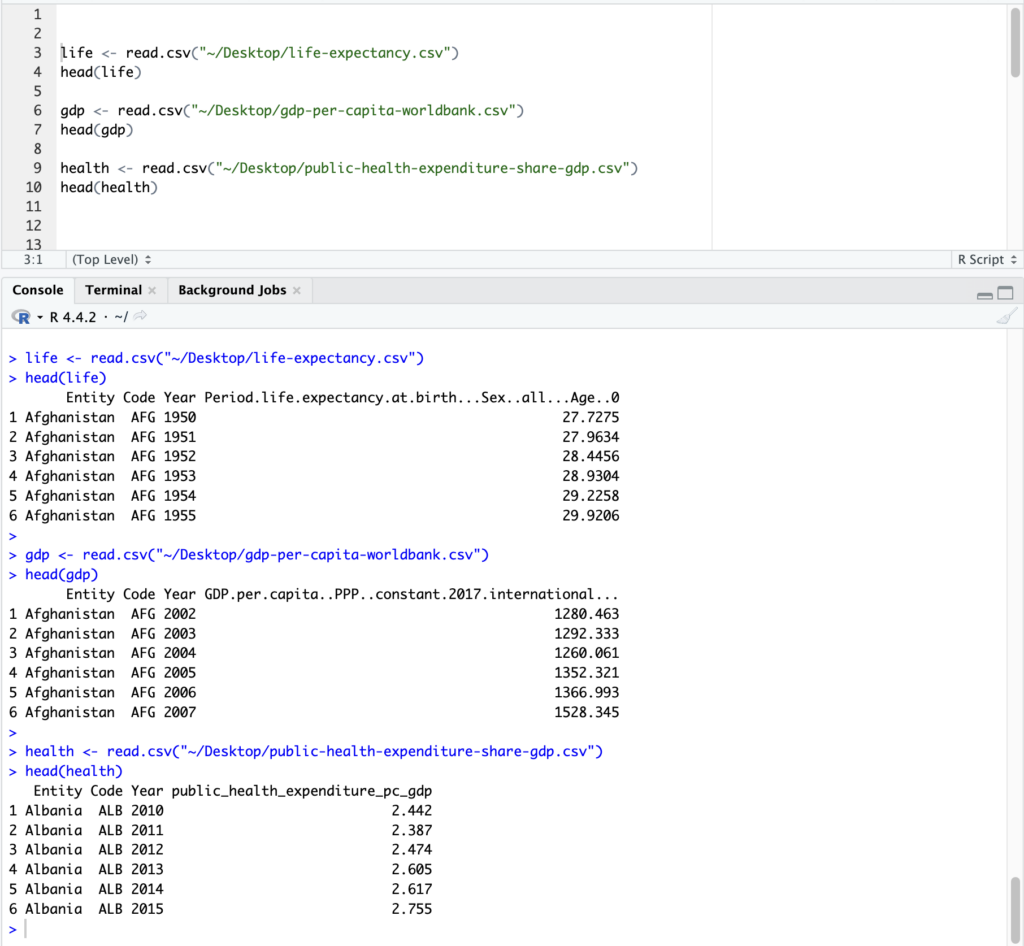Click line number 10 in the gutter
The height and width of the screenshot is (946, 1024).
[x=34, y=187]
